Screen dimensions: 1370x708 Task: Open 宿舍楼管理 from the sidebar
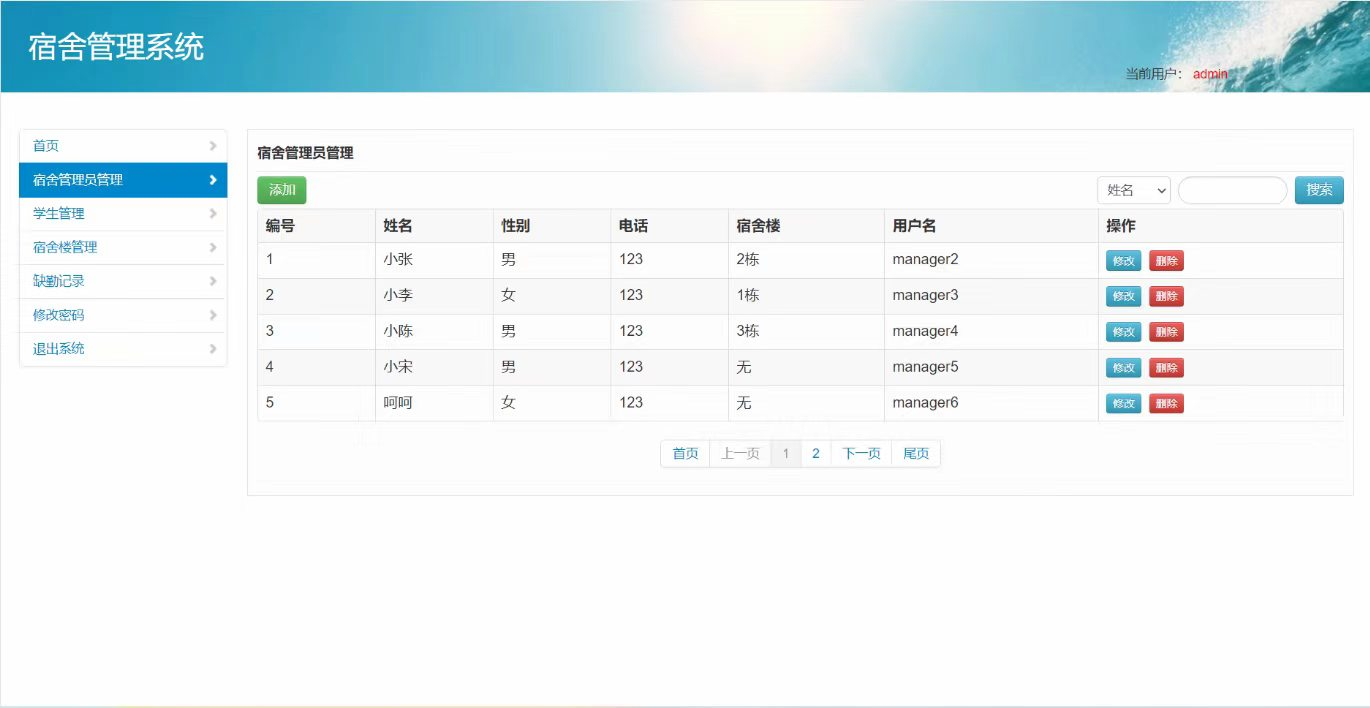tap(123, 247)
